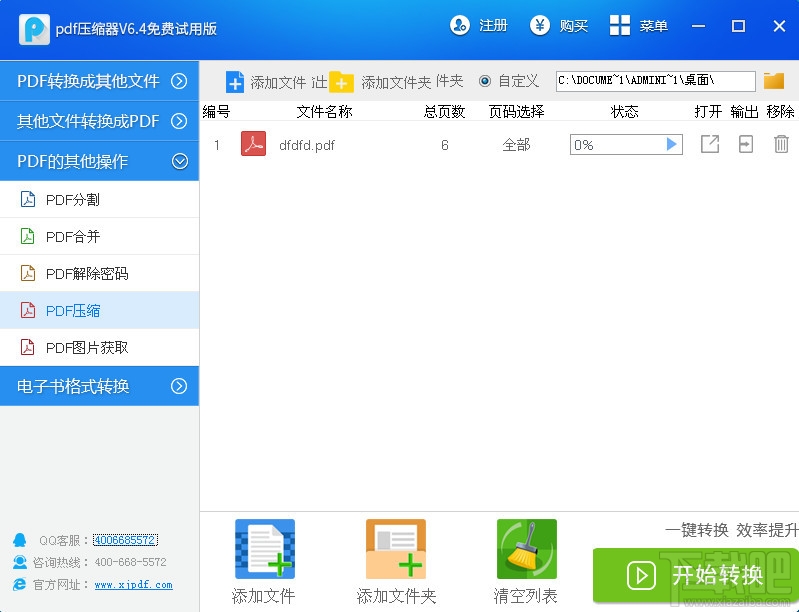Click the register user icon
The height and width of the screenshot is (612, 799).
tap(460, 25)
